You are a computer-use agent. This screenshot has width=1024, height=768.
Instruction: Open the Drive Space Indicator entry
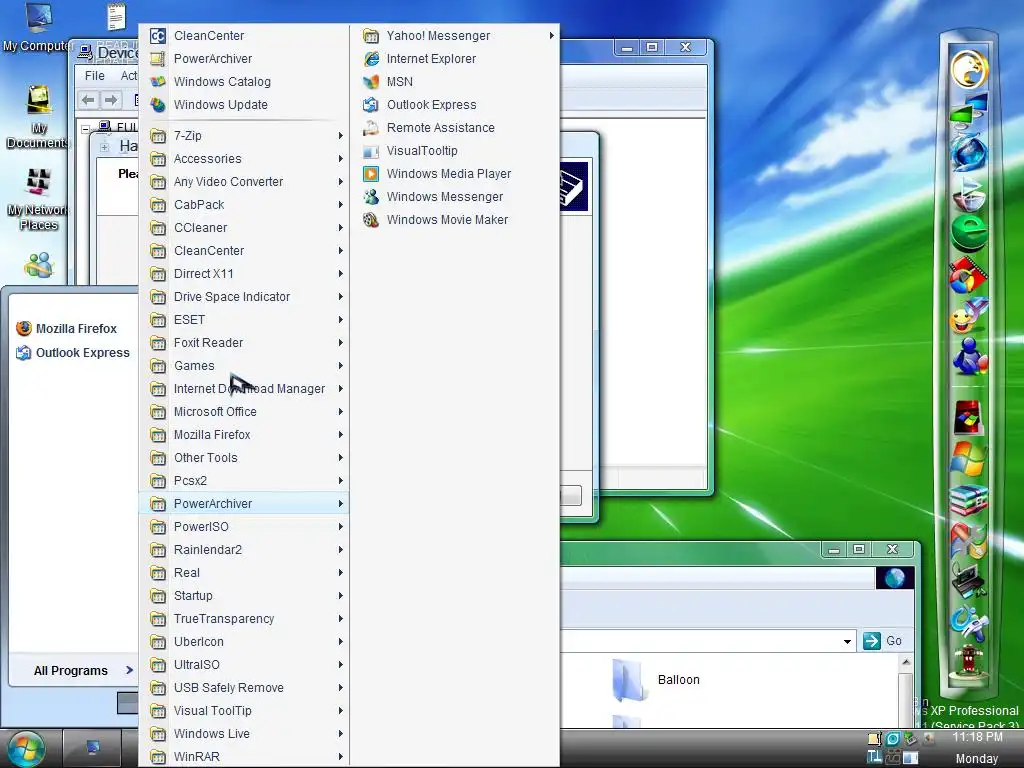tap(244, 296)
